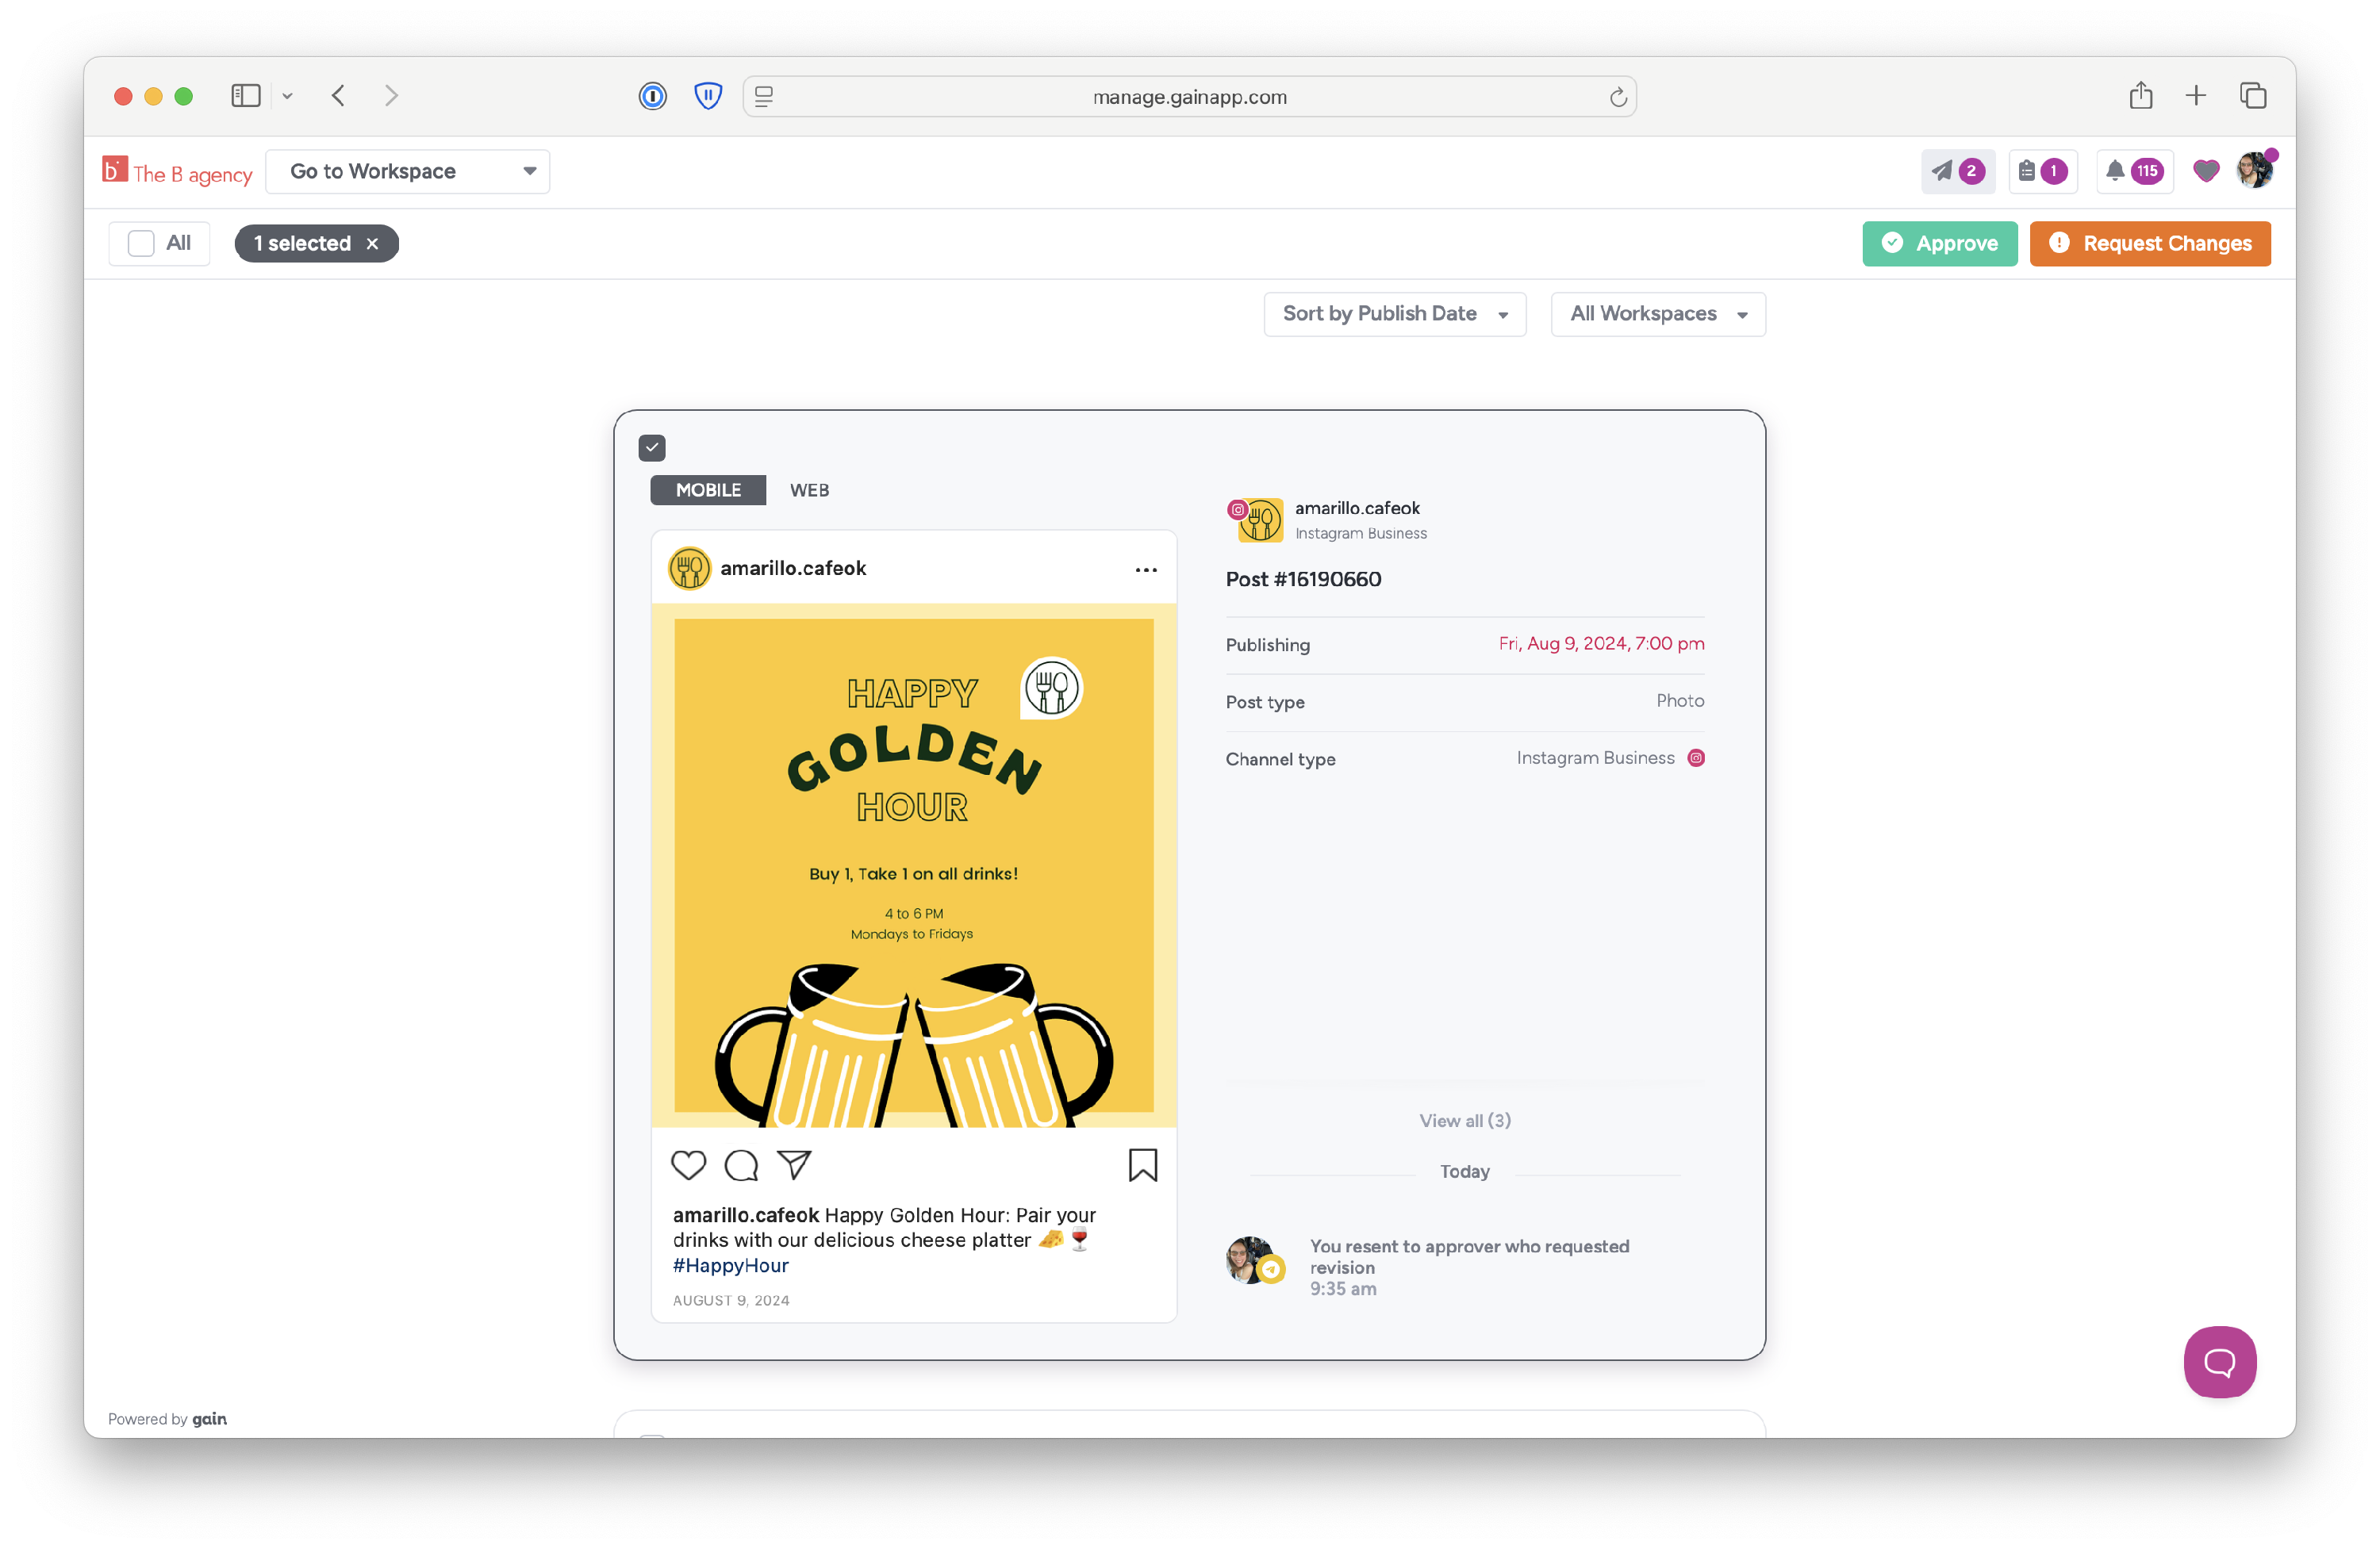Open the Sort by Publish Date dropdown
Viewport: 2380px width, 1549px height.
tap(1394, 314)
